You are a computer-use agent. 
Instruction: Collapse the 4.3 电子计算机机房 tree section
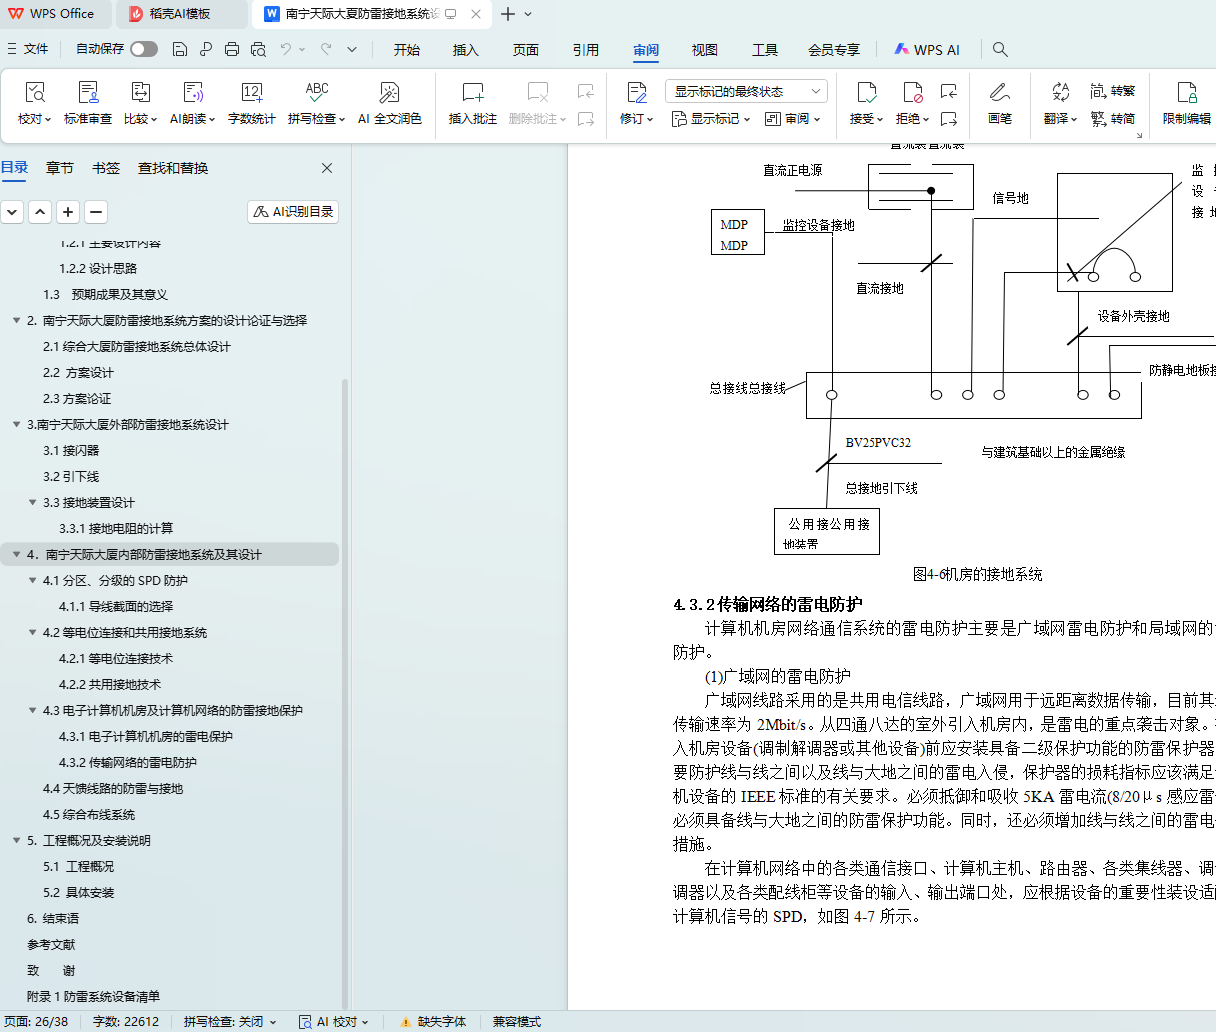click(x=33, y=711)
